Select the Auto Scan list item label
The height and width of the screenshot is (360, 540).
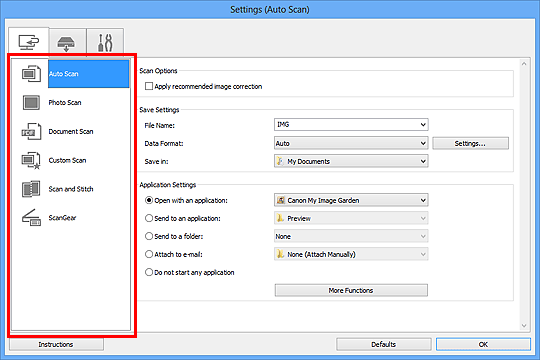(x=63, y=74)
